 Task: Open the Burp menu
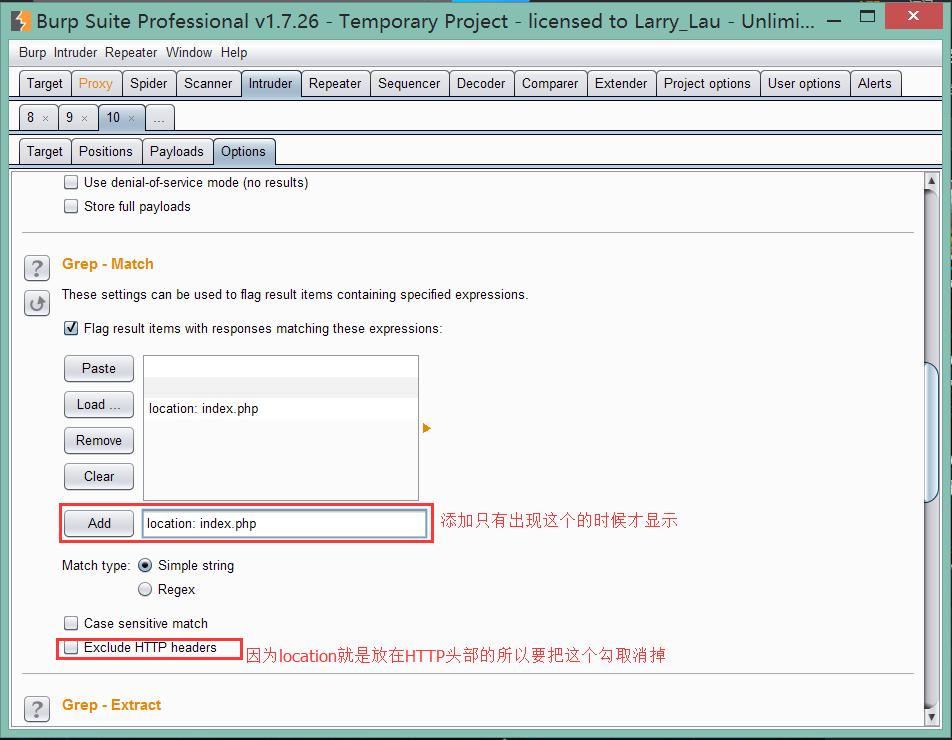click(32, 53)
